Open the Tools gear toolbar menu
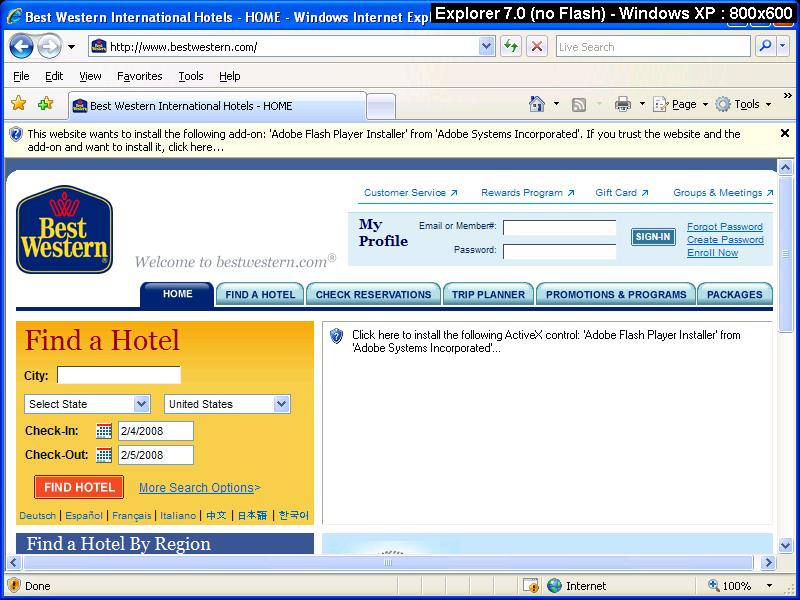This screenshot has height=600, width=800. click(x=743, y=104)
